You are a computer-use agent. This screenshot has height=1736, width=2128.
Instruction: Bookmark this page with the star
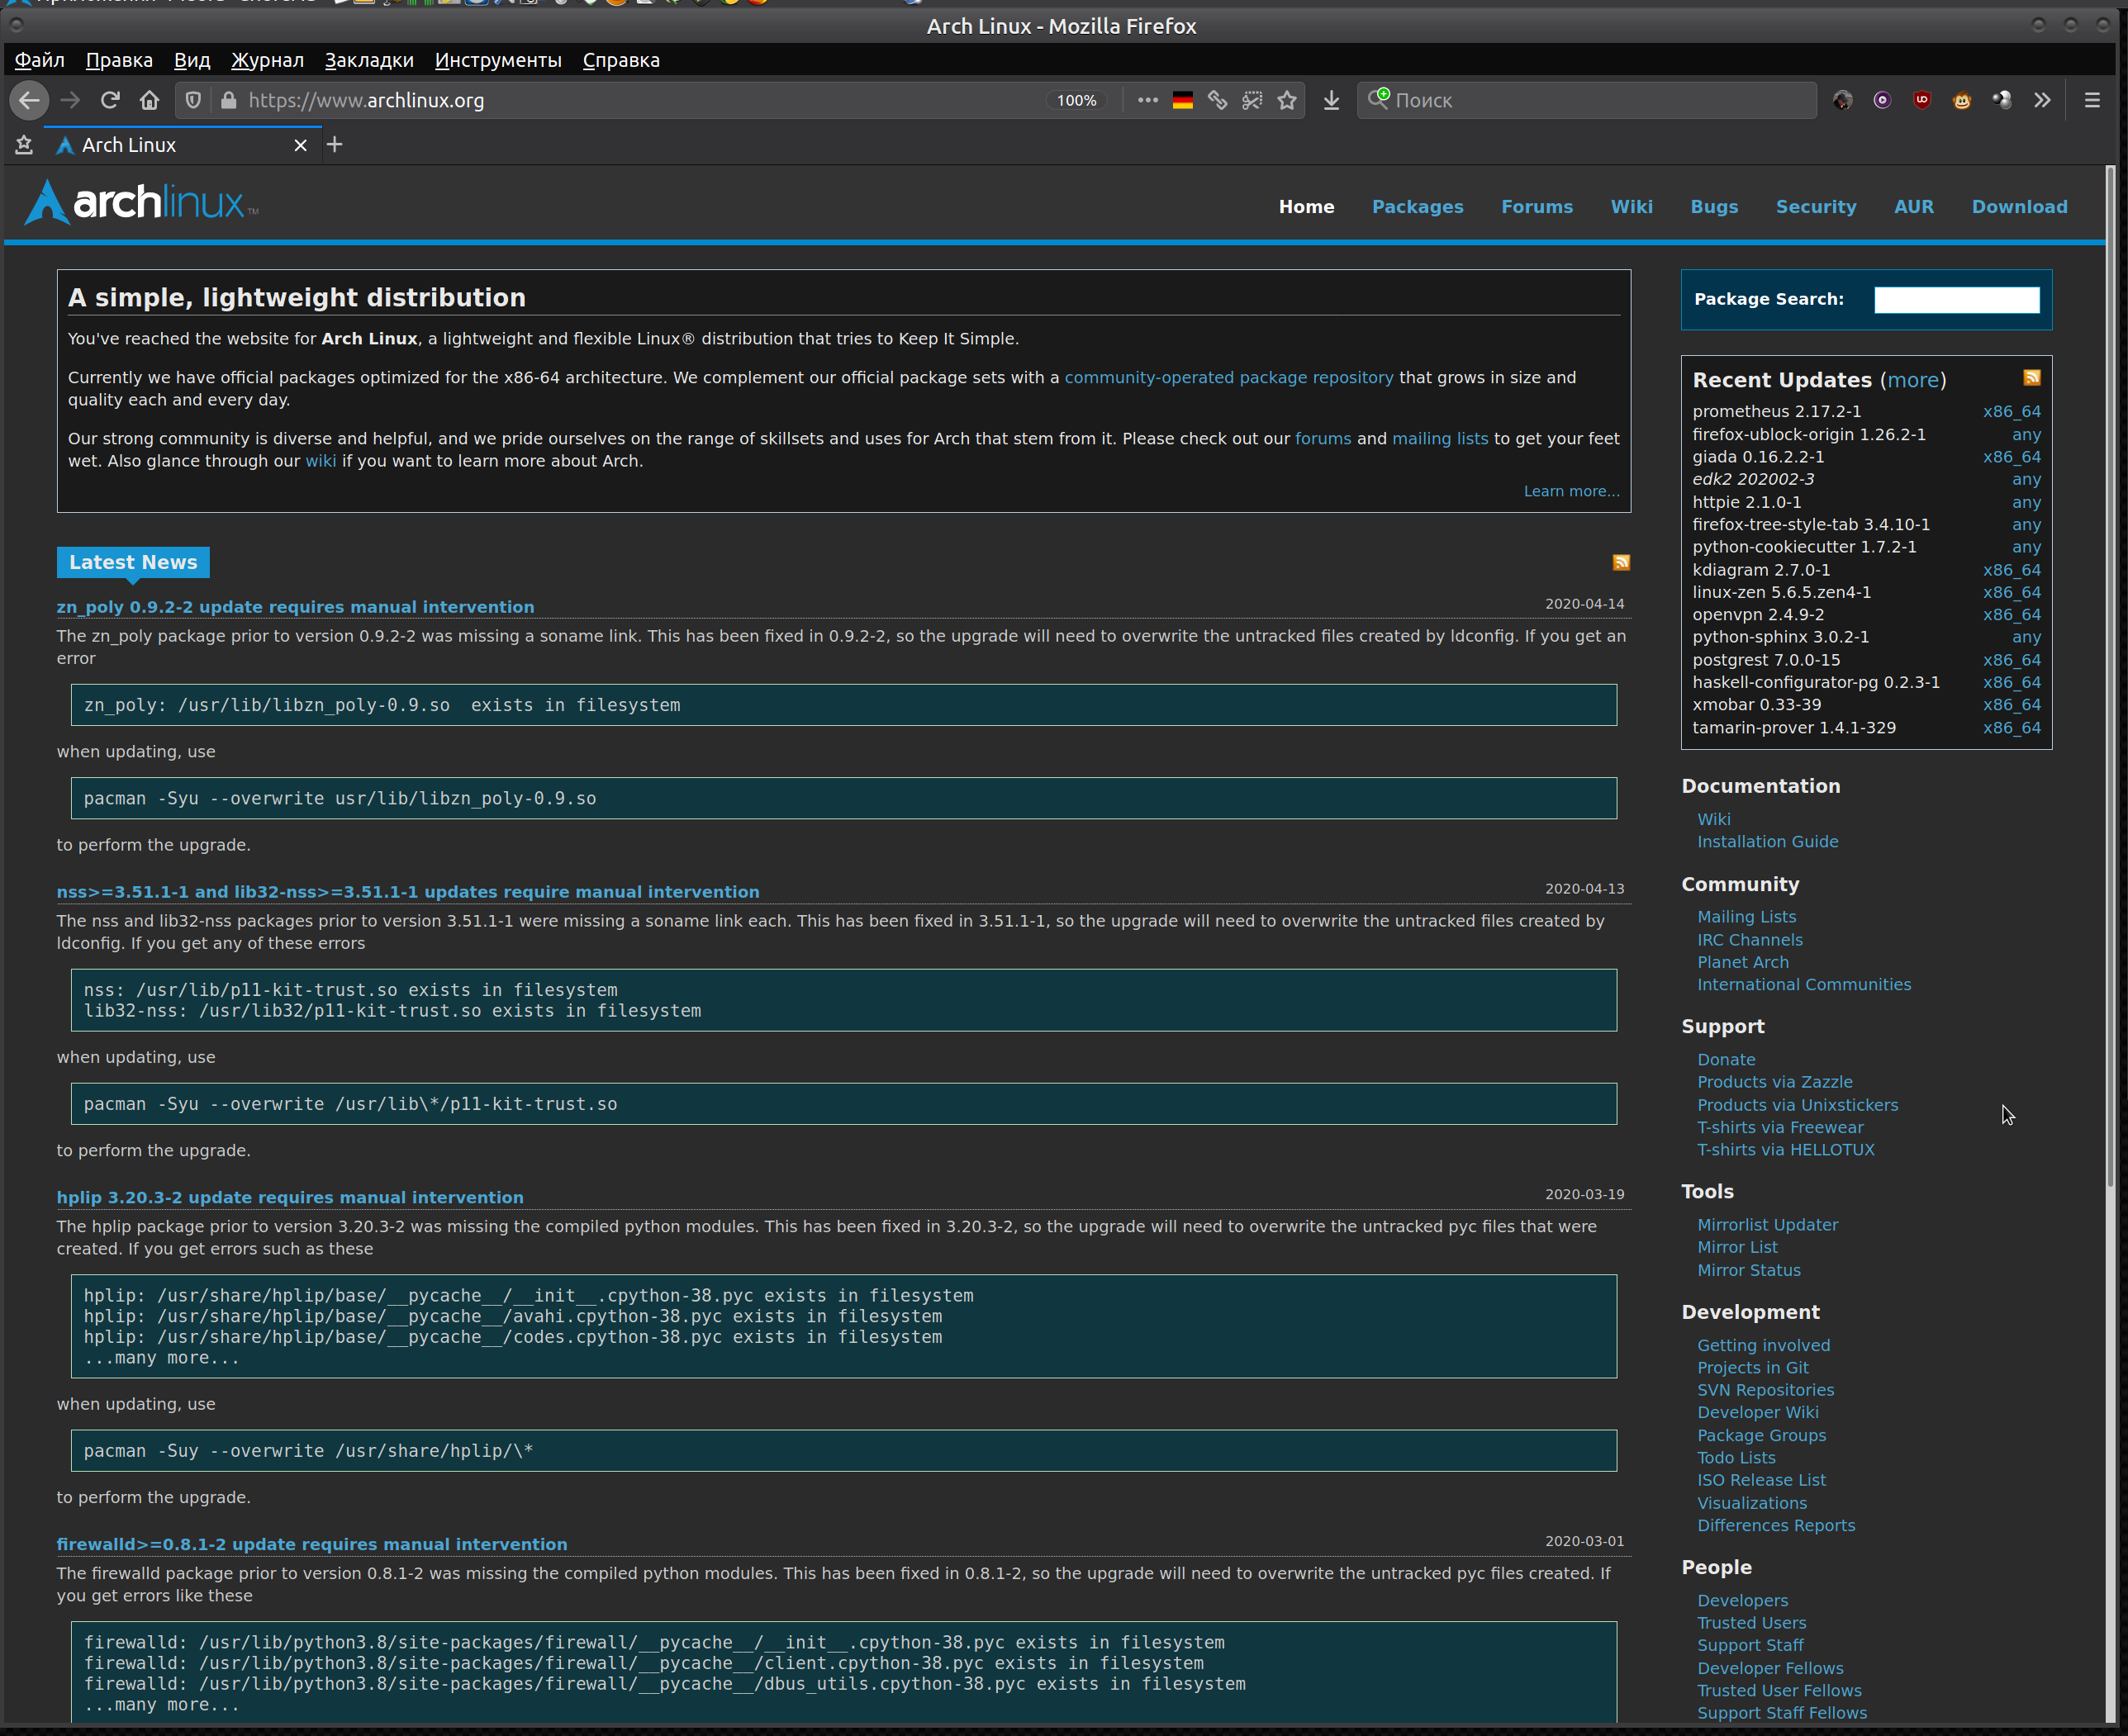[1287, 100]
